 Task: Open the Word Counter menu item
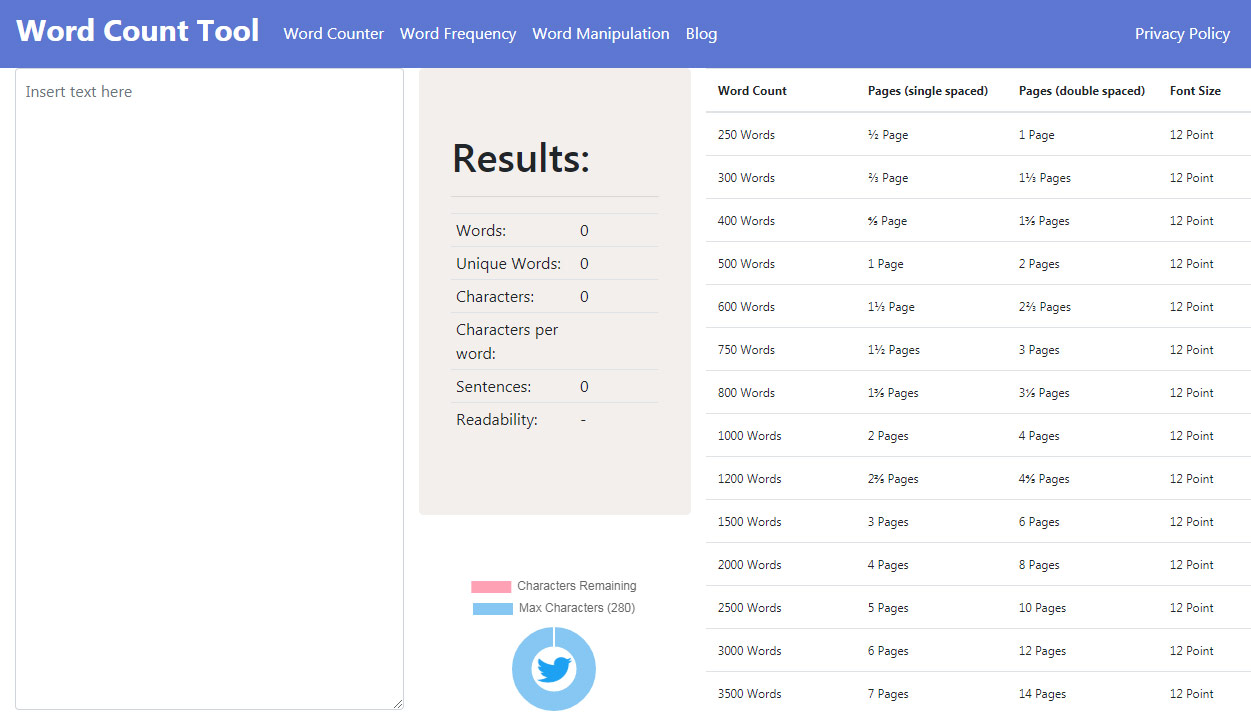coord(333,34)
